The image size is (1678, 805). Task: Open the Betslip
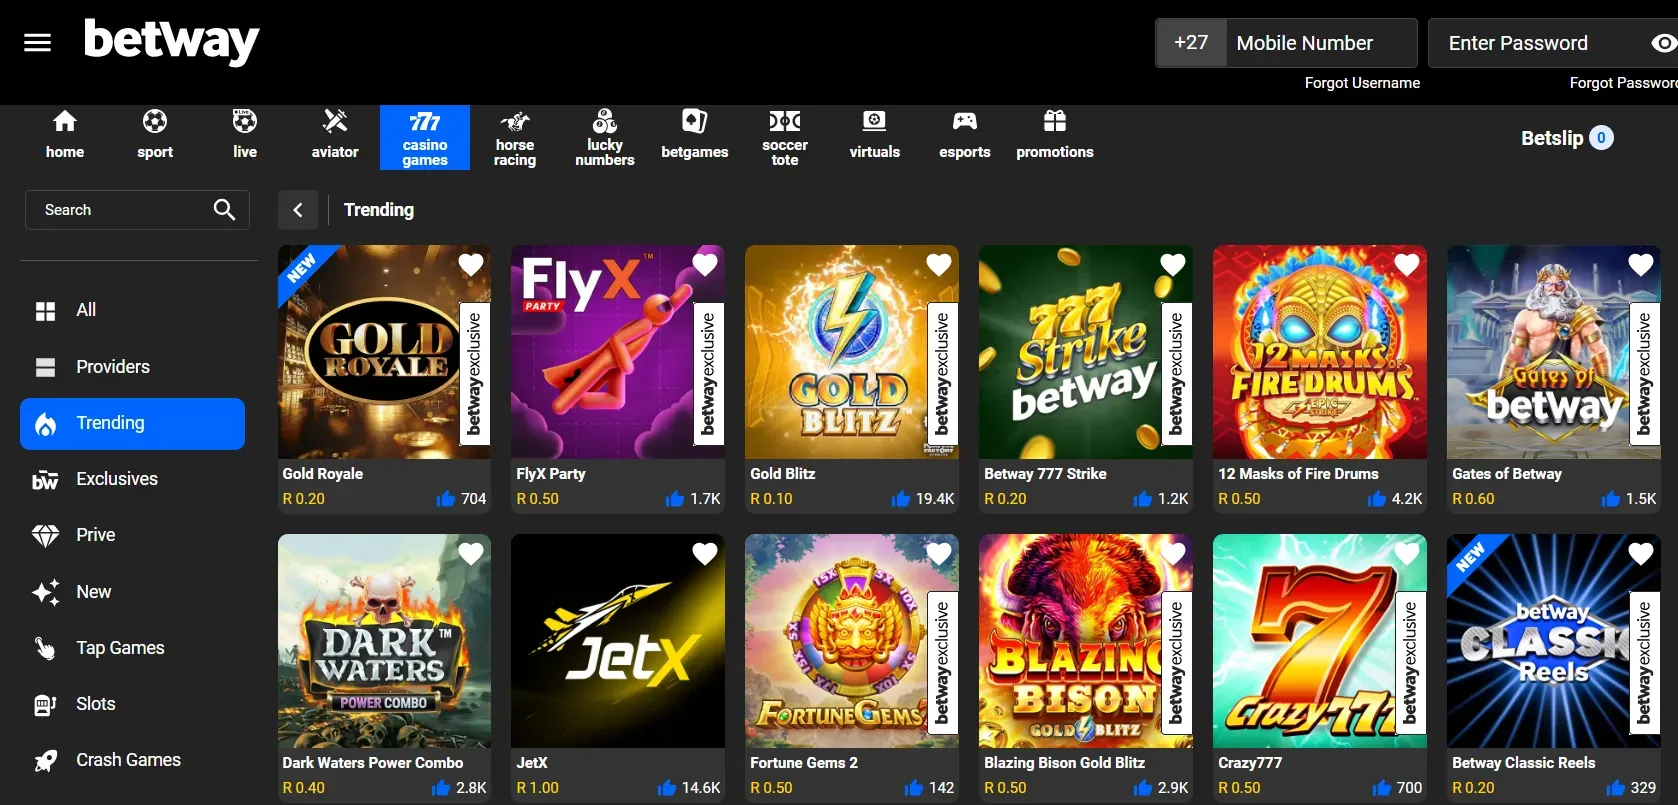coord(1567,138)
